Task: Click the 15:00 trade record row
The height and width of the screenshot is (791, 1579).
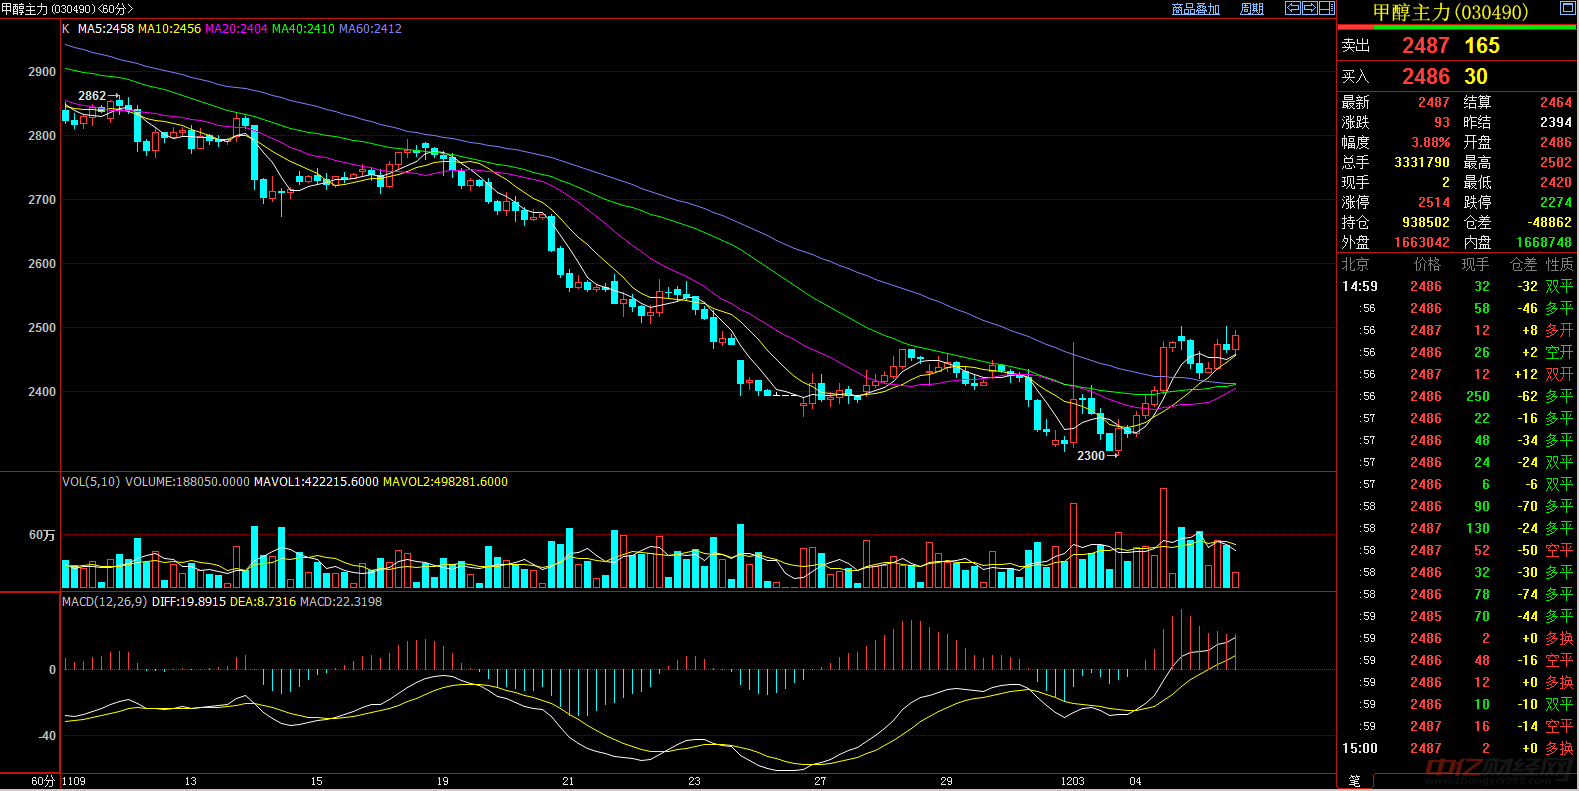Action: [1457, 748]
